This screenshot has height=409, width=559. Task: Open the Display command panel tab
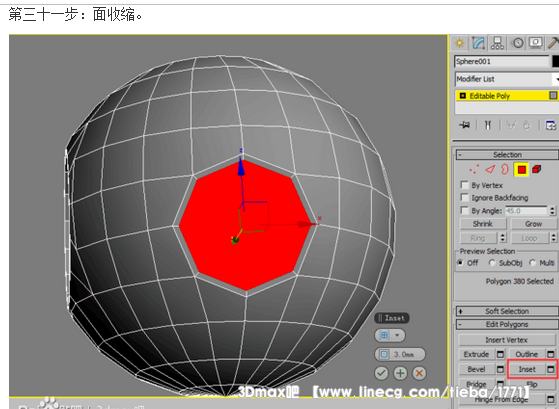pos(535,43)
